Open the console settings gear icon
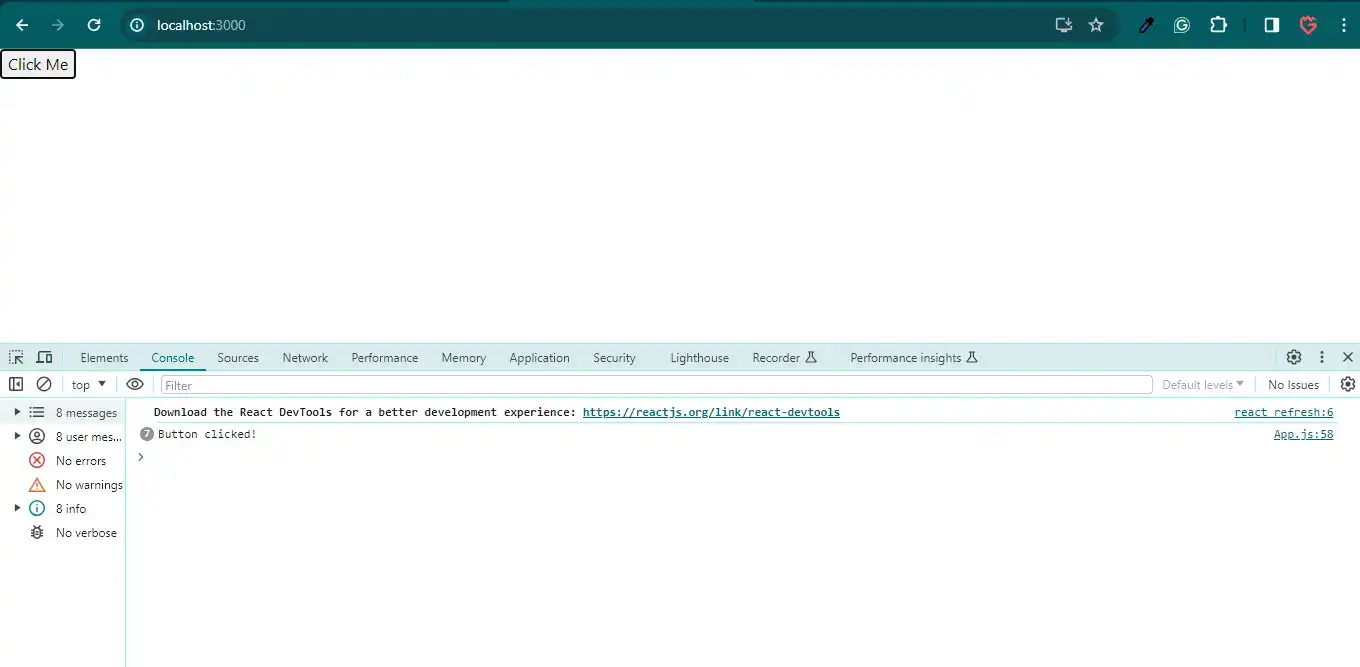Image resolution: width=1360 pixels, height=667 pixels. (x=1347, y=384)
